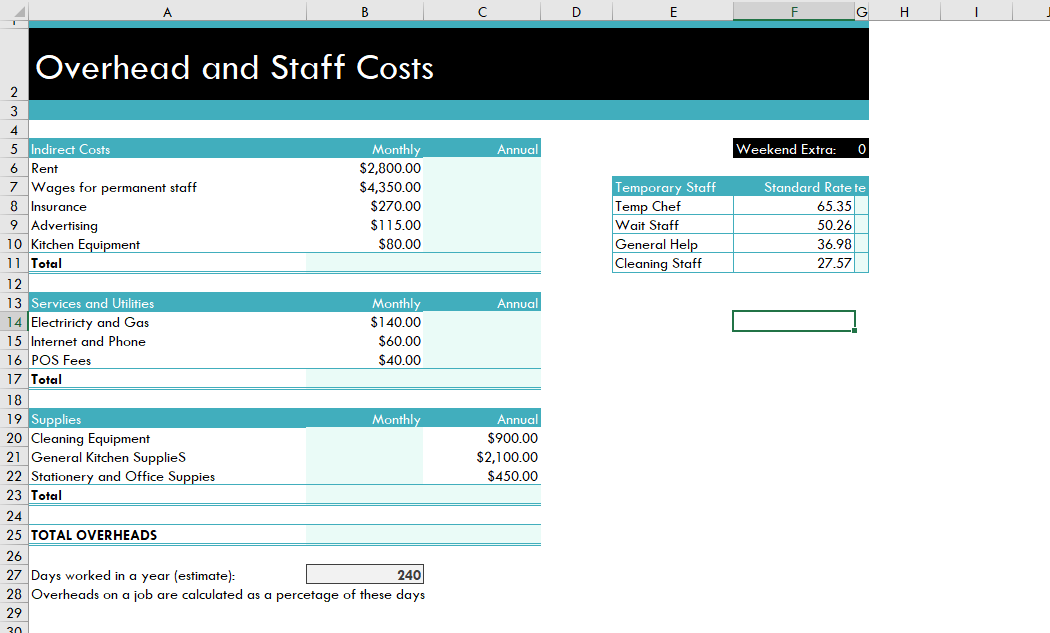The height and width of the screenshot is (633, 1050).
Task: Select column F header
Action: [x=793, y=11]
